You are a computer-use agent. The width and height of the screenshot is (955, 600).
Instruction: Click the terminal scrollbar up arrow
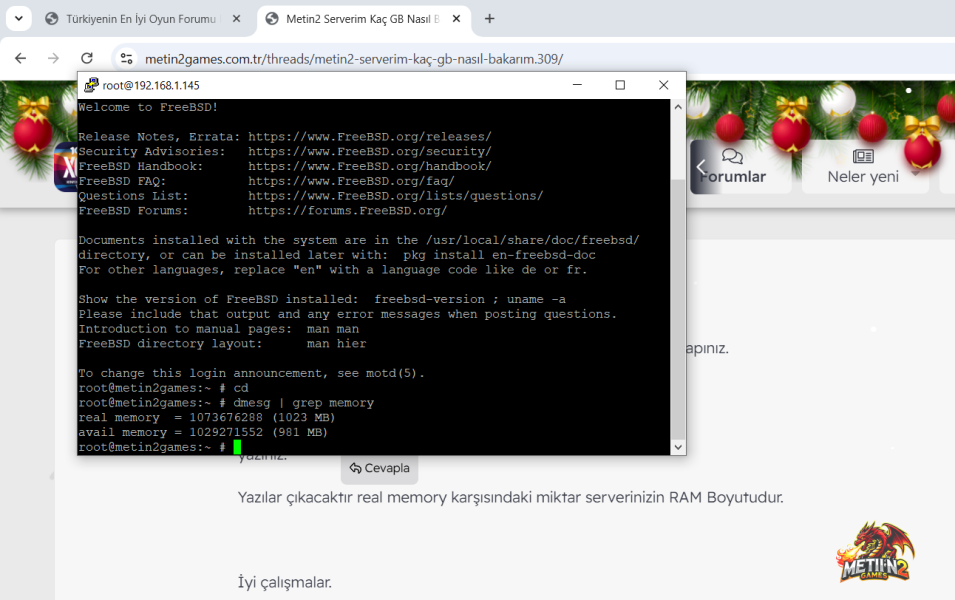pyautogui.click(x=678, y=107)
